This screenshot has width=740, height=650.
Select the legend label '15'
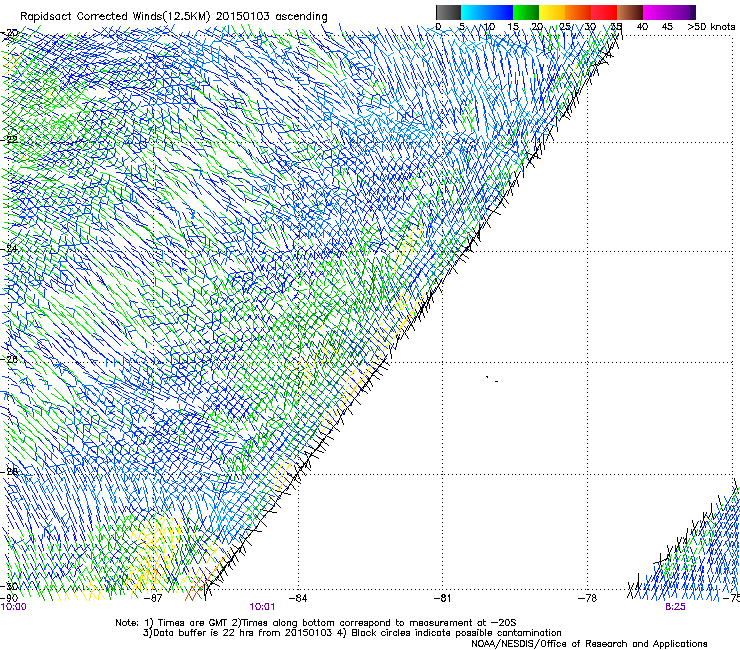tap(513, 27)
